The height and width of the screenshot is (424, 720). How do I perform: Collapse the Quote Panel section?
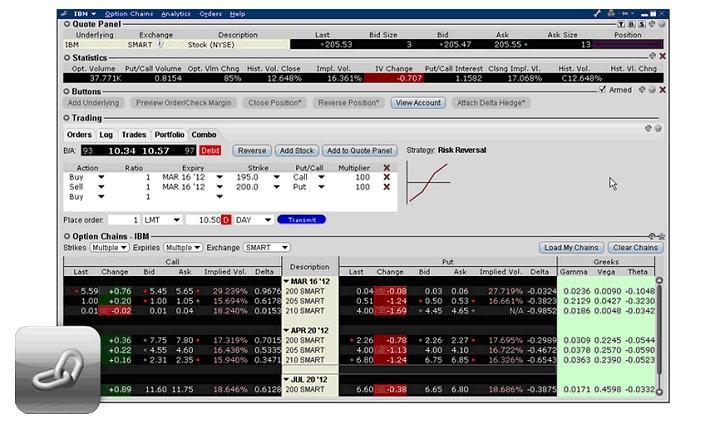click(67, 24)
